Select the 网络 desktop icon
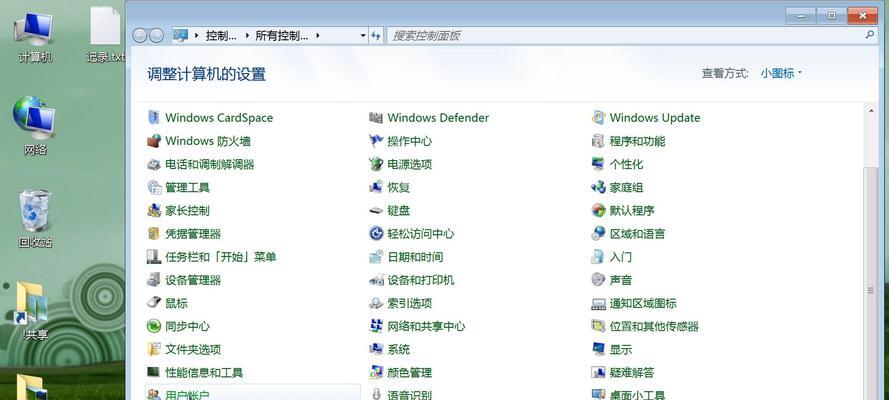 (35, 125)
